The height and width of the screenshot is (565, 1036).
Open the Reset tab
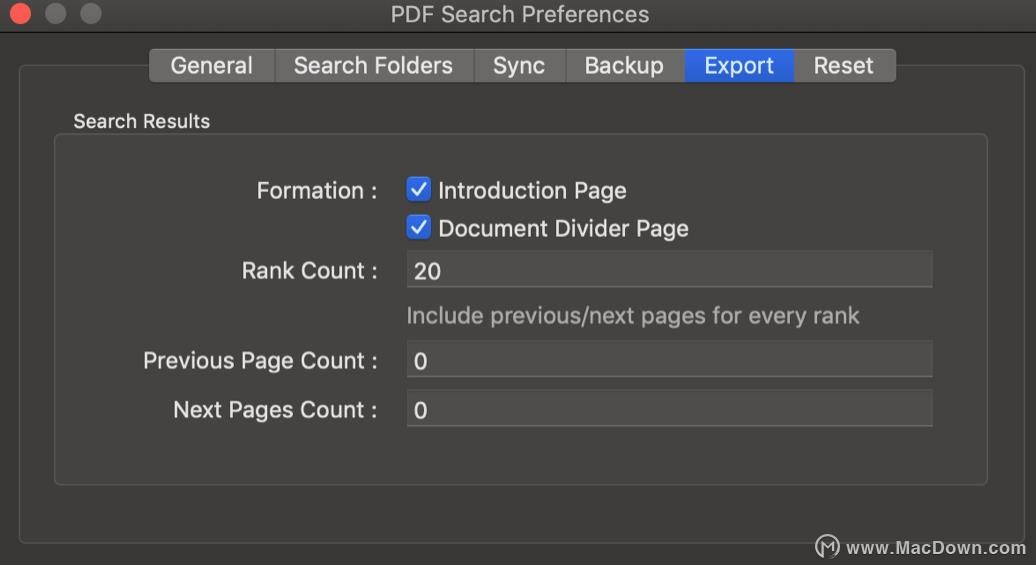844,65
